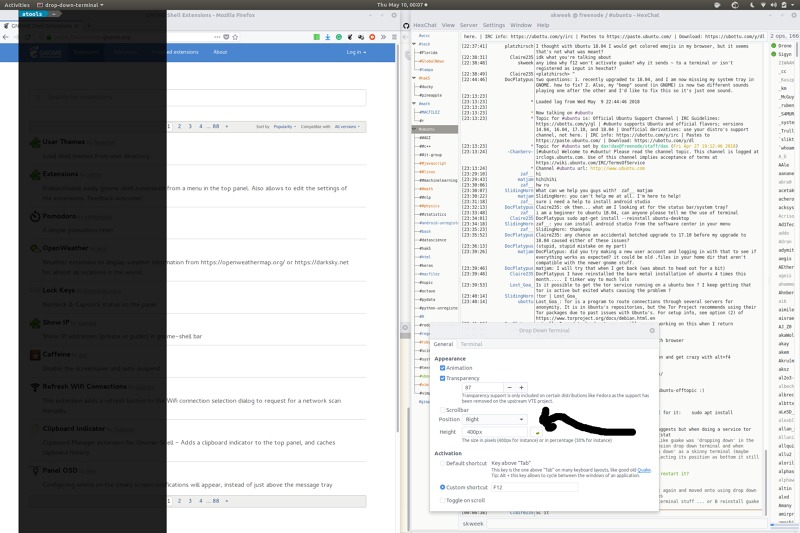Open the Position dropdown set to Right
Viewport: 800px width, 533px height.
pos(494,419)
